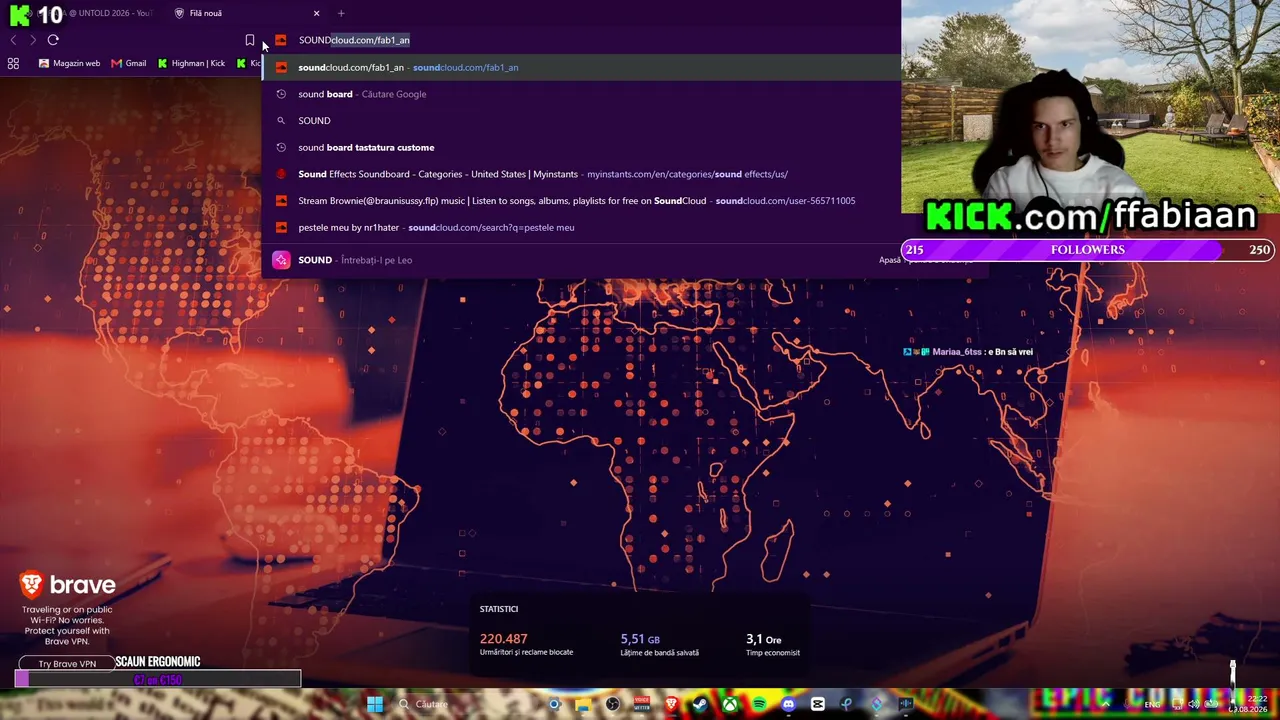Open CapCut from the taskbar
The image size is (1280, 720).
coord(817,704)
